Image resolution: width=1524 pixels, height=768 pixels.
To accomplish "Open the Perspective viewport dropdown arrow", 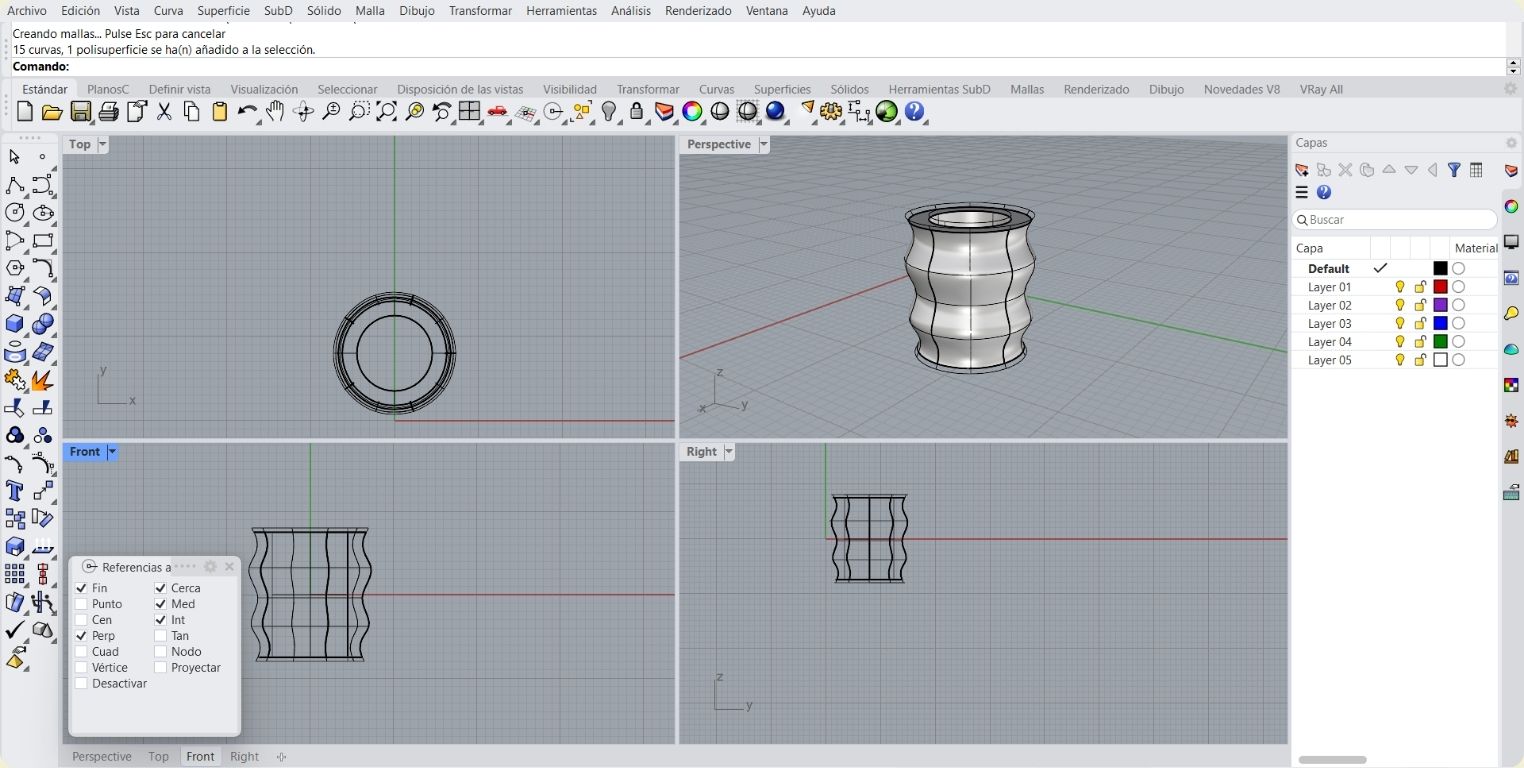I will click(x=764, y=145).
